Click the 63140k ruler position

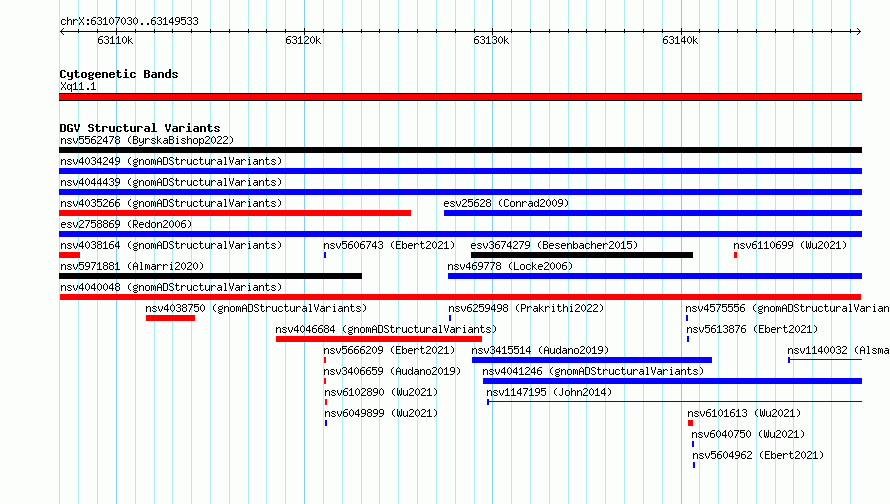(680, 40)
